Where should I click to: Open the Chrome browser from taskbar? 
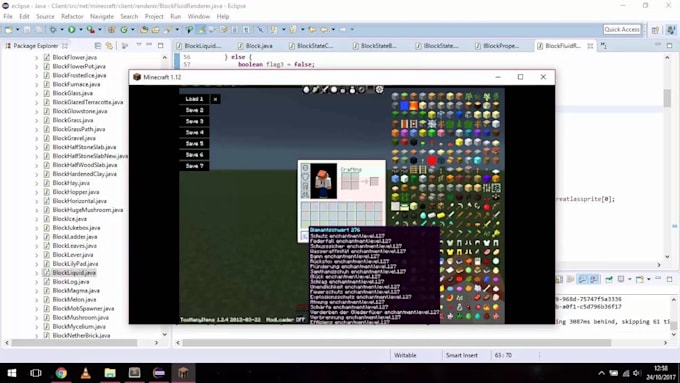click(61, 373)
